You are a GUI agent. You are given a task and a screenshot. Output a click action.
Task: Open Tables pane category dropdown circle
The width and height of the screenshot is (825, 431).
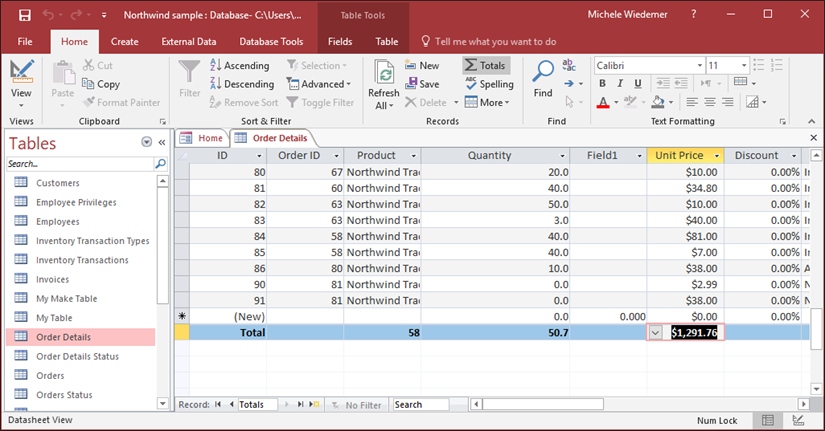click(x=147, y=142)
